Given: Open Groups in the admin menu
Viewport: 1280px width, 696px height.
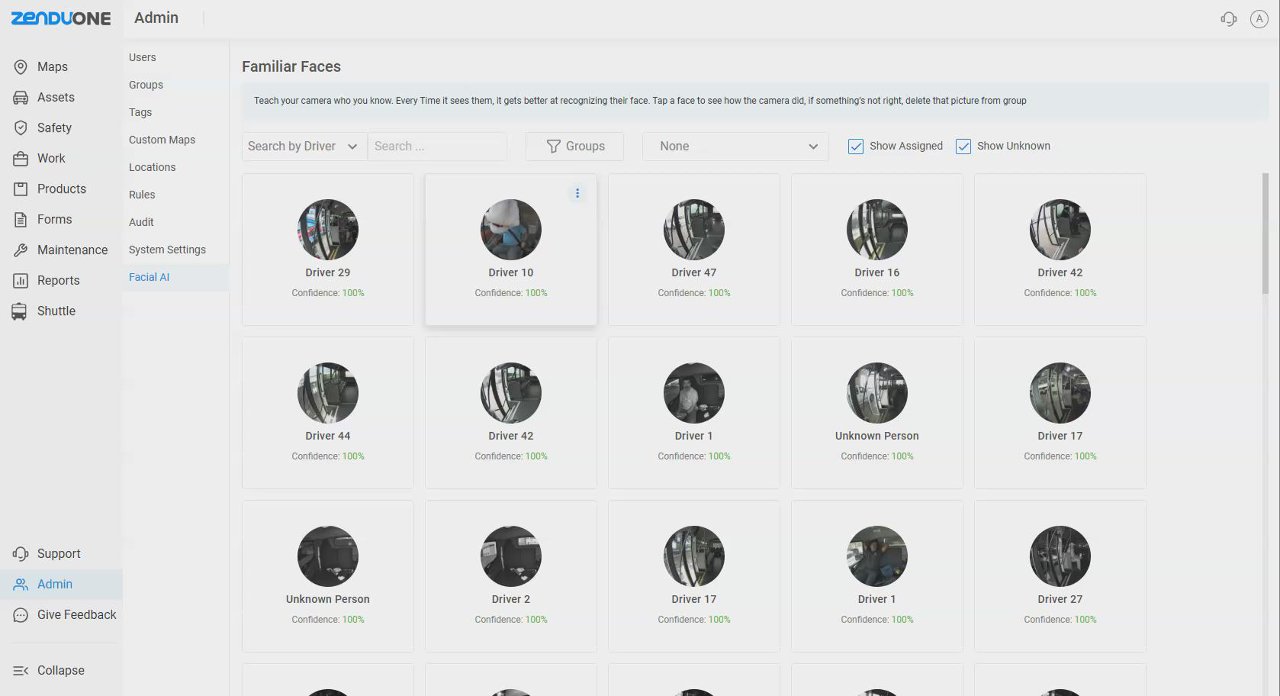Looking at the screenshot, I should point(146,85).
